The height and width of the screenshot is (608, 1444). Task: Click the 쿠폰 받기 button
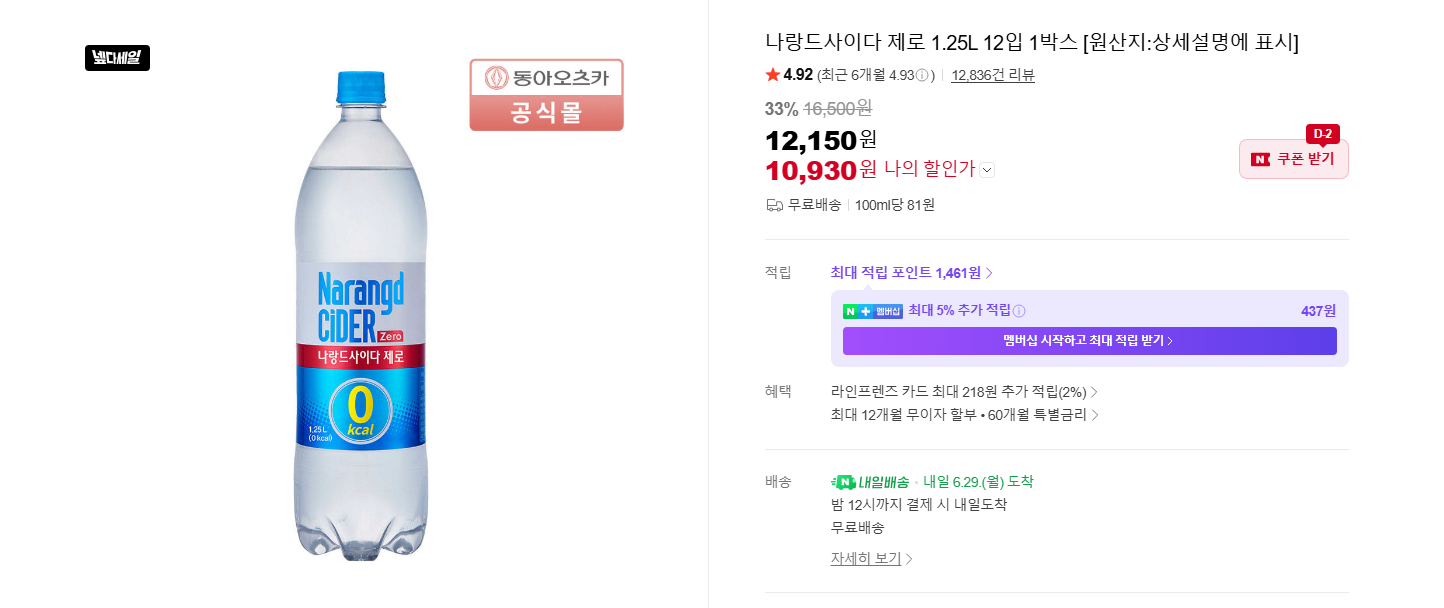pos(1294,159)
